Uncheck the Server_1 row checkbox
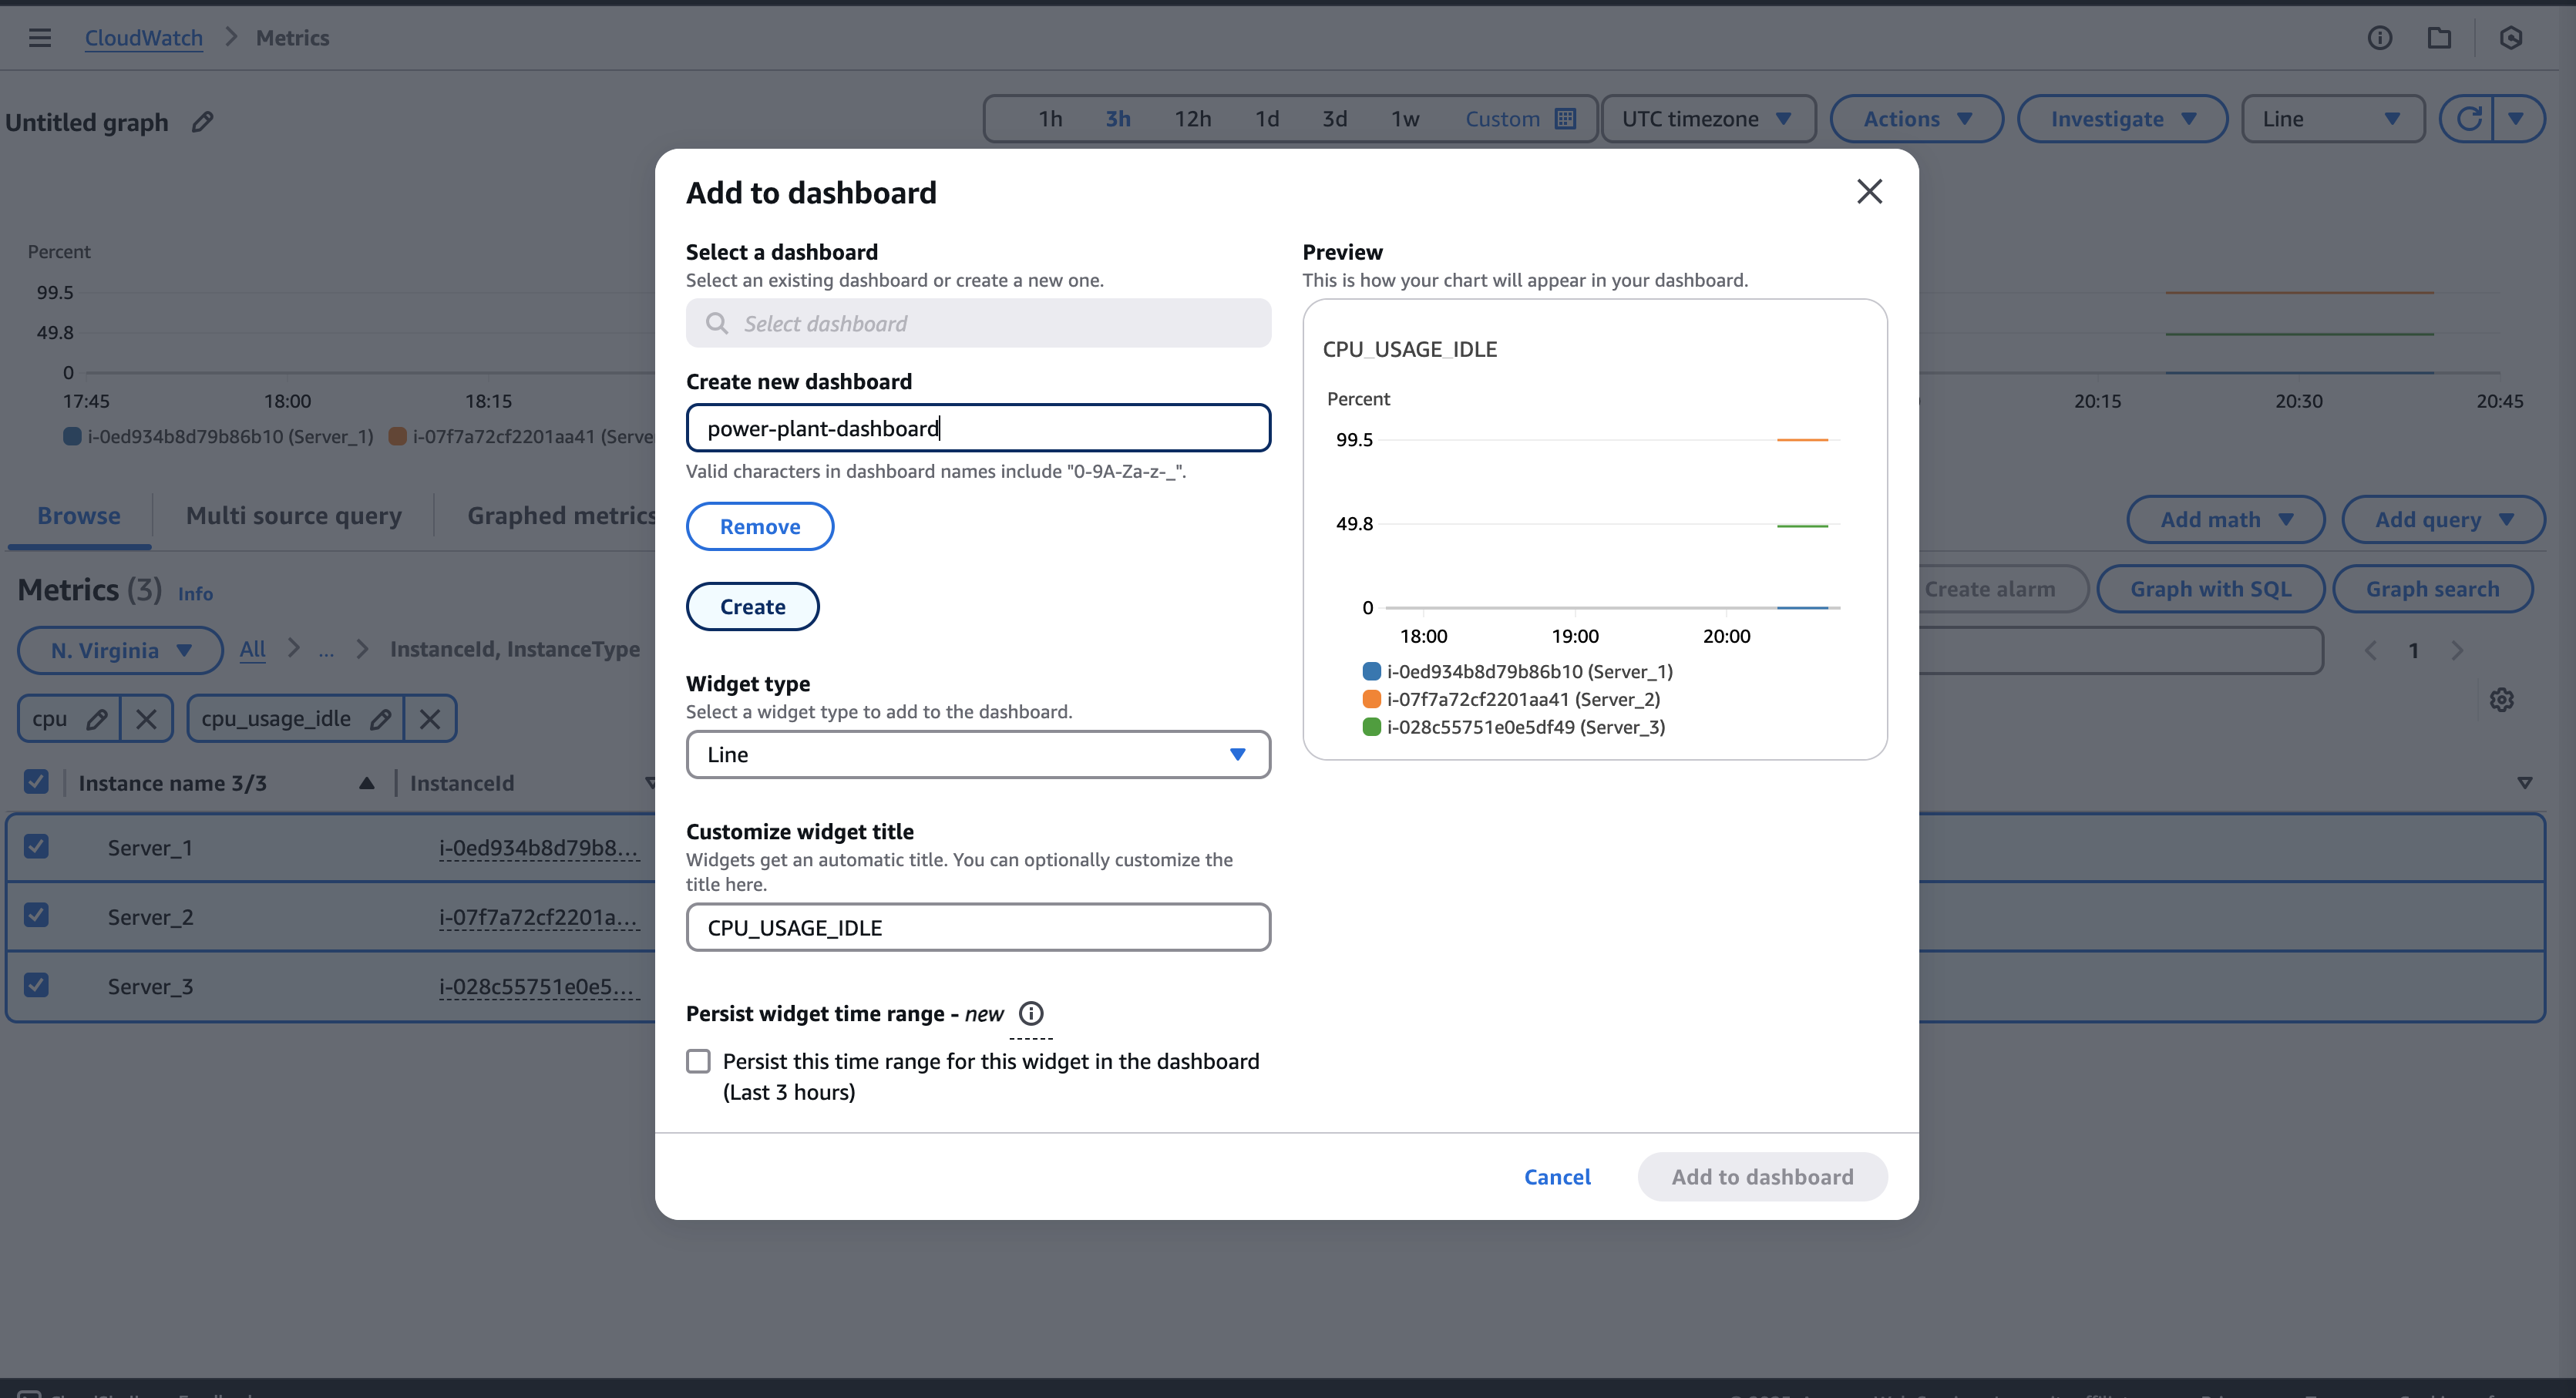Image resolution: width=2576 pixels, height=1398 pixels. (x=36, y=846)
